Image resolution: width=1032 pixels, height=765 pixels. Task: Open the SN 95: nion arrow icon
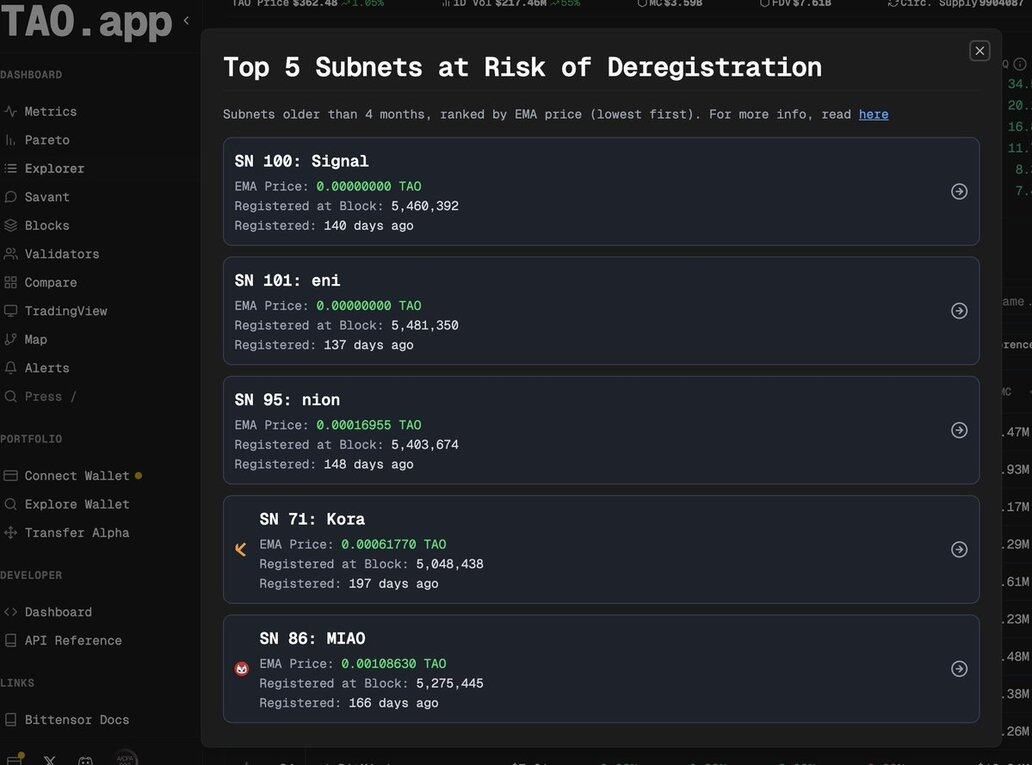959,430
